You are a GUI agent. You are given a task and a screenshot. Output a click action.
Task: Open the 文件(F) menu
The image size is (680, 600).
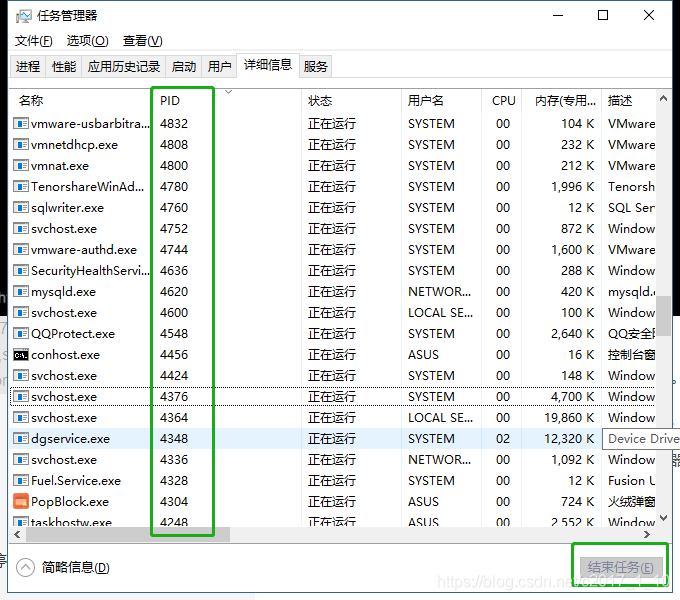pos(34,41)
